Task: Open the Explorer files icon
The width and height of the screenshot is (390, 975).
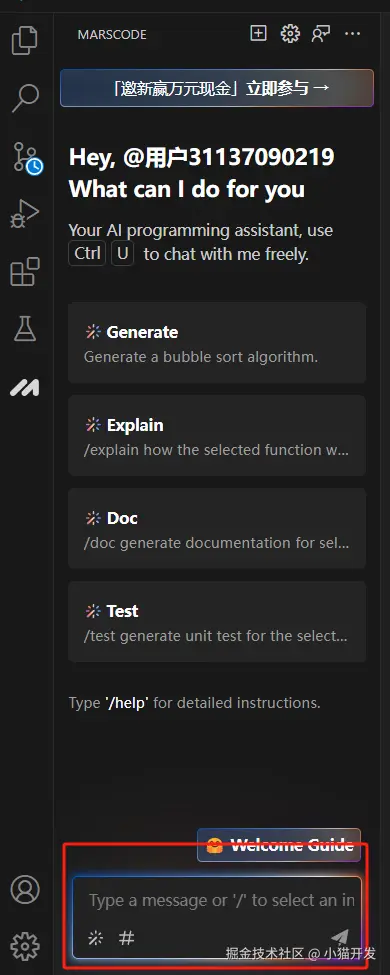Action: (x=25, y=40)
